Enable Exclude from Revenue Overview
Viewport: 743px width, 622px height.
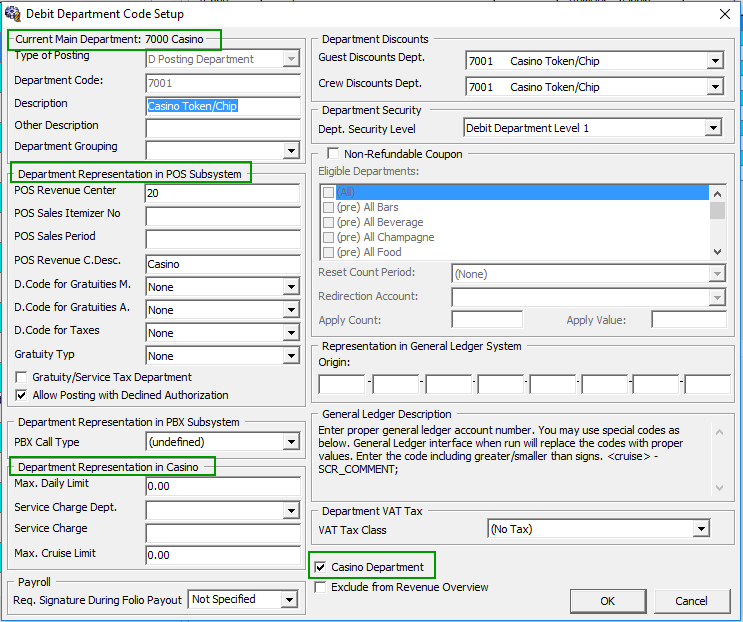(x=320, y=587)
